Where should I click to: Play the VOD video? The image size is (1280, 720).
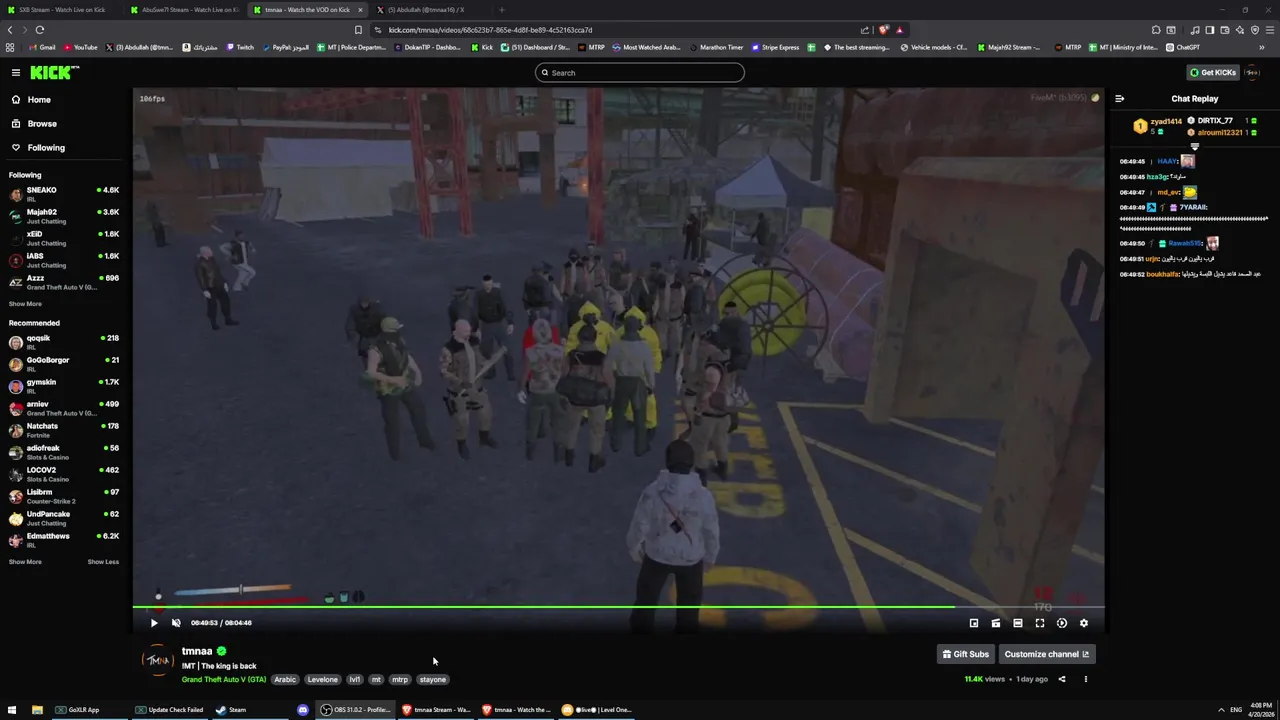coord(154,623)
